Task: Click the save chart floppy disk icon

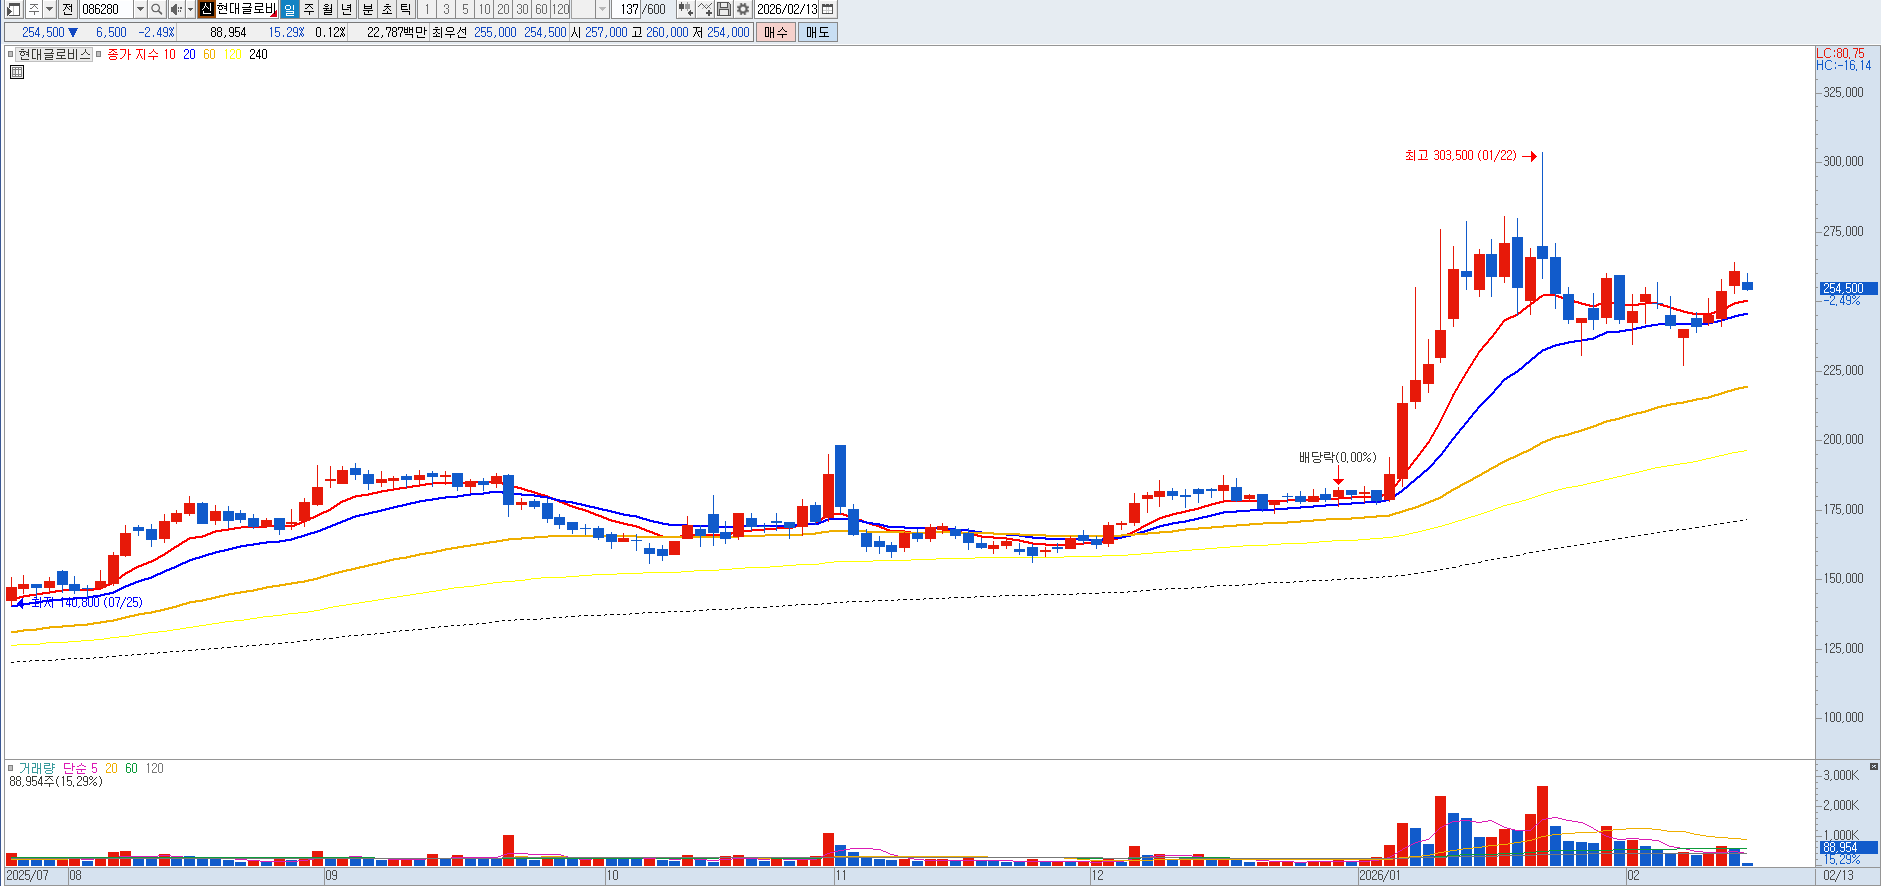Action: tap(724, 9)
